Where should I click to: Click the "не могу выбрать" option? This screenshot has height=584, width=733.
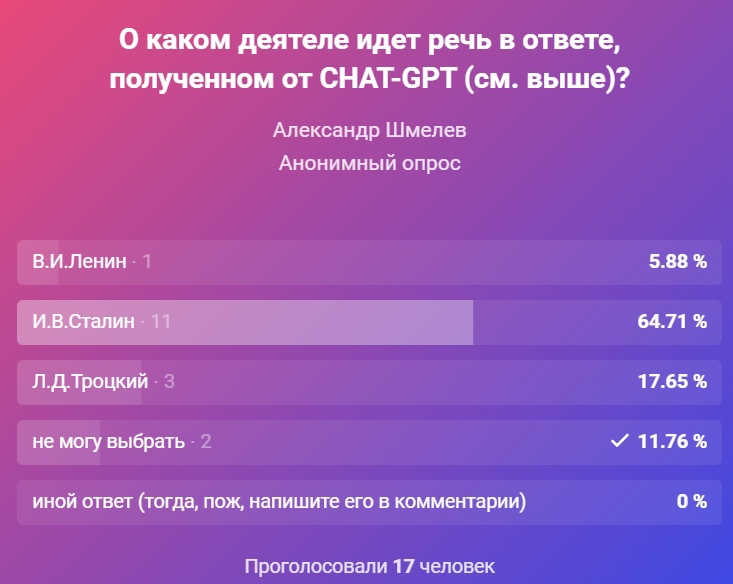point(369,442)
